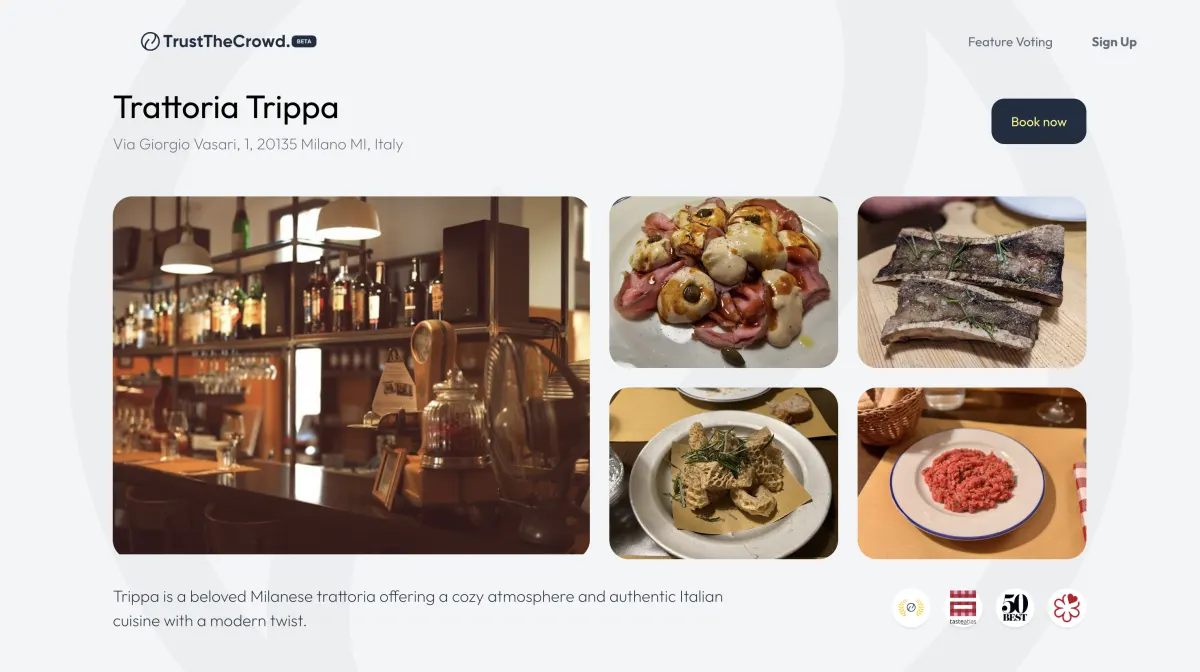Screen dimensions: 1200x672
Task: Click the Book now button
Action: pos(1038,121)
